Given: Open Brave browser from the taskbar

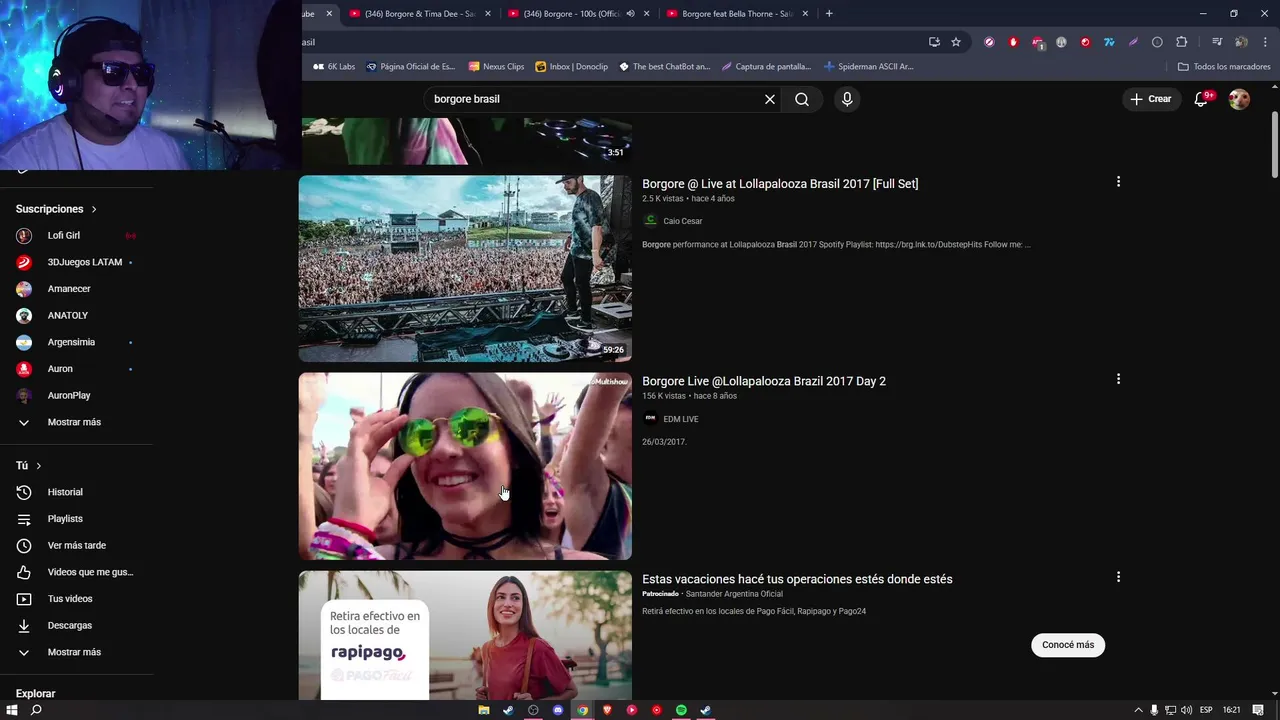Looking at the screenshot, I should click(607, 710).
